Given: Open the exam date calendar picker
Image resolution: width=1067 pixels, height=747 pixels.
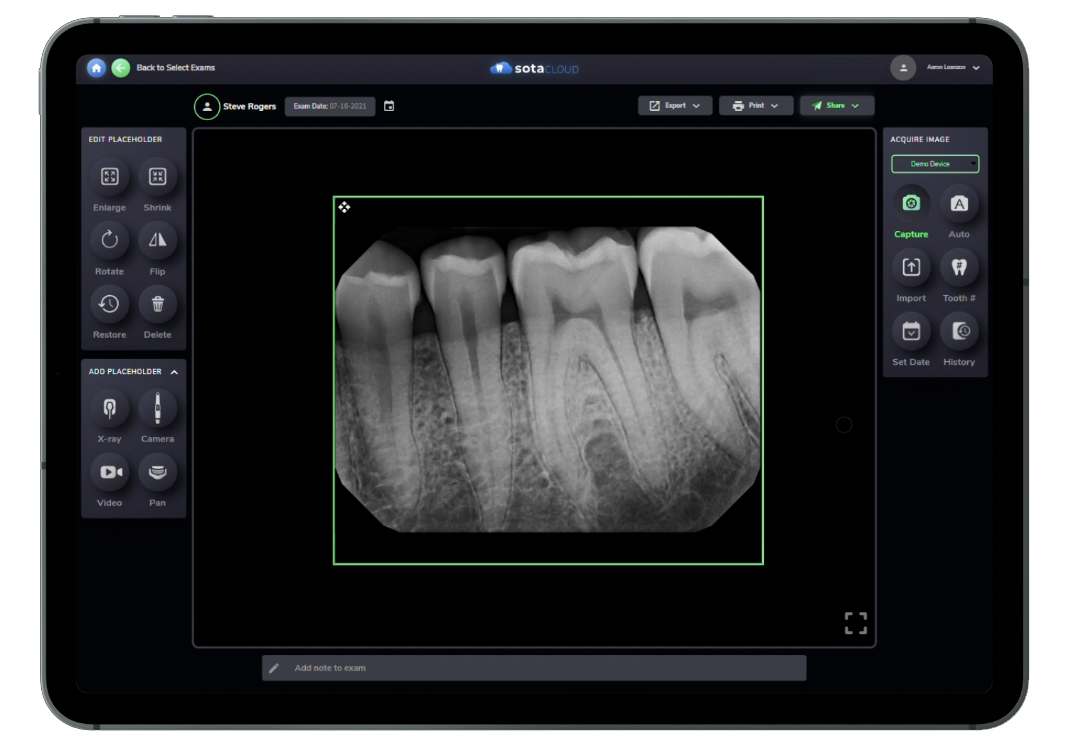Looking at the screenshot, I should click(x=389, y=105).
